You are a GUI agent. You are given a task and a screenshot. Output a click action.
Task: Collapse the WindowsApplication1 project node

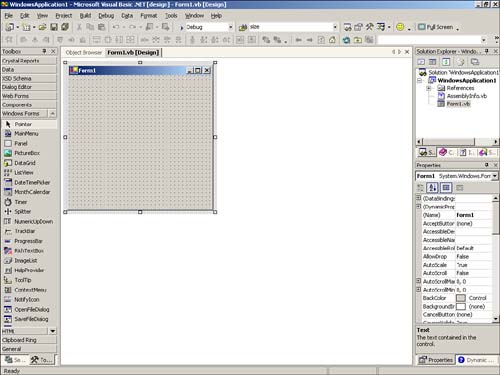point(420,81)
